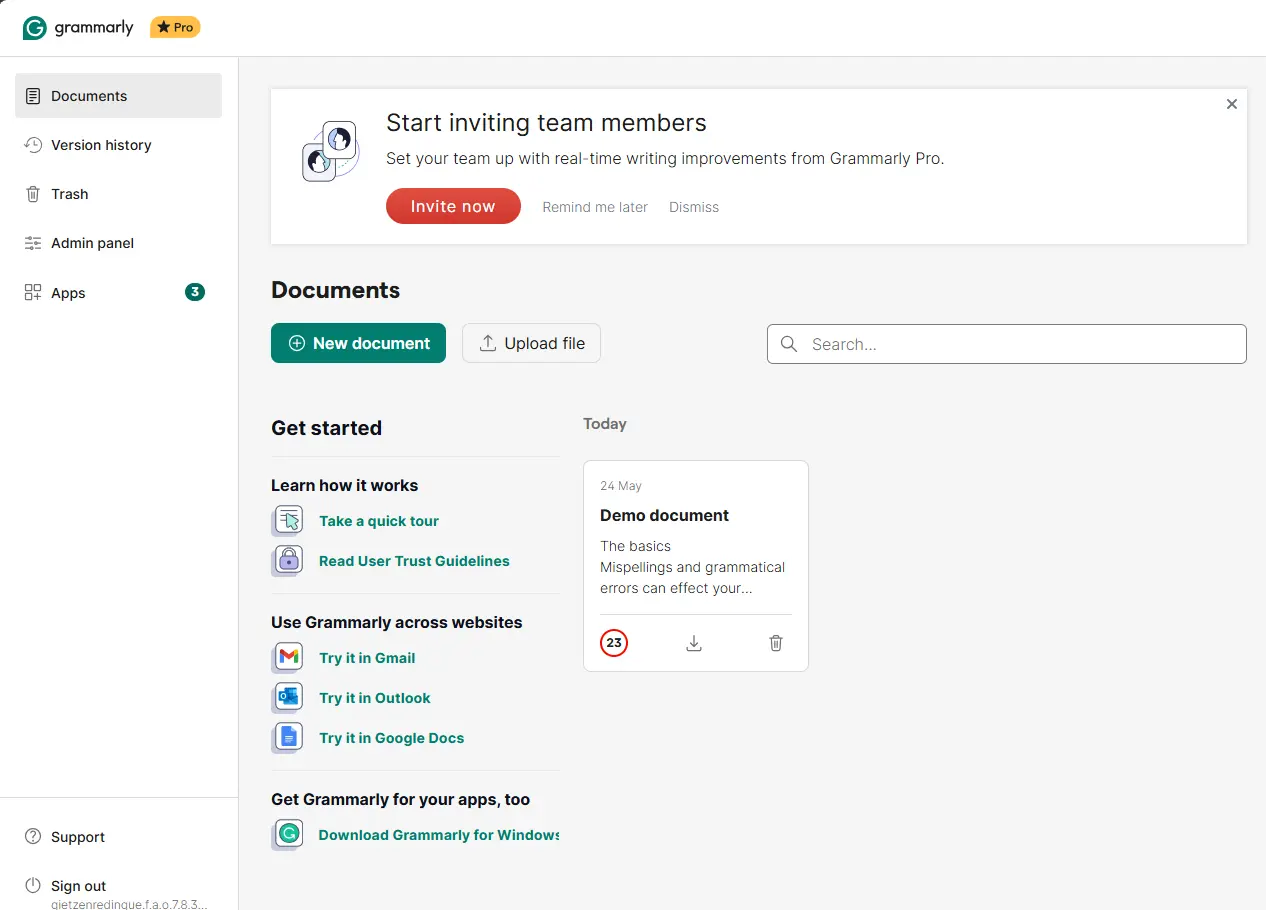
Task: Click the Invite now button
Action: 453,206
